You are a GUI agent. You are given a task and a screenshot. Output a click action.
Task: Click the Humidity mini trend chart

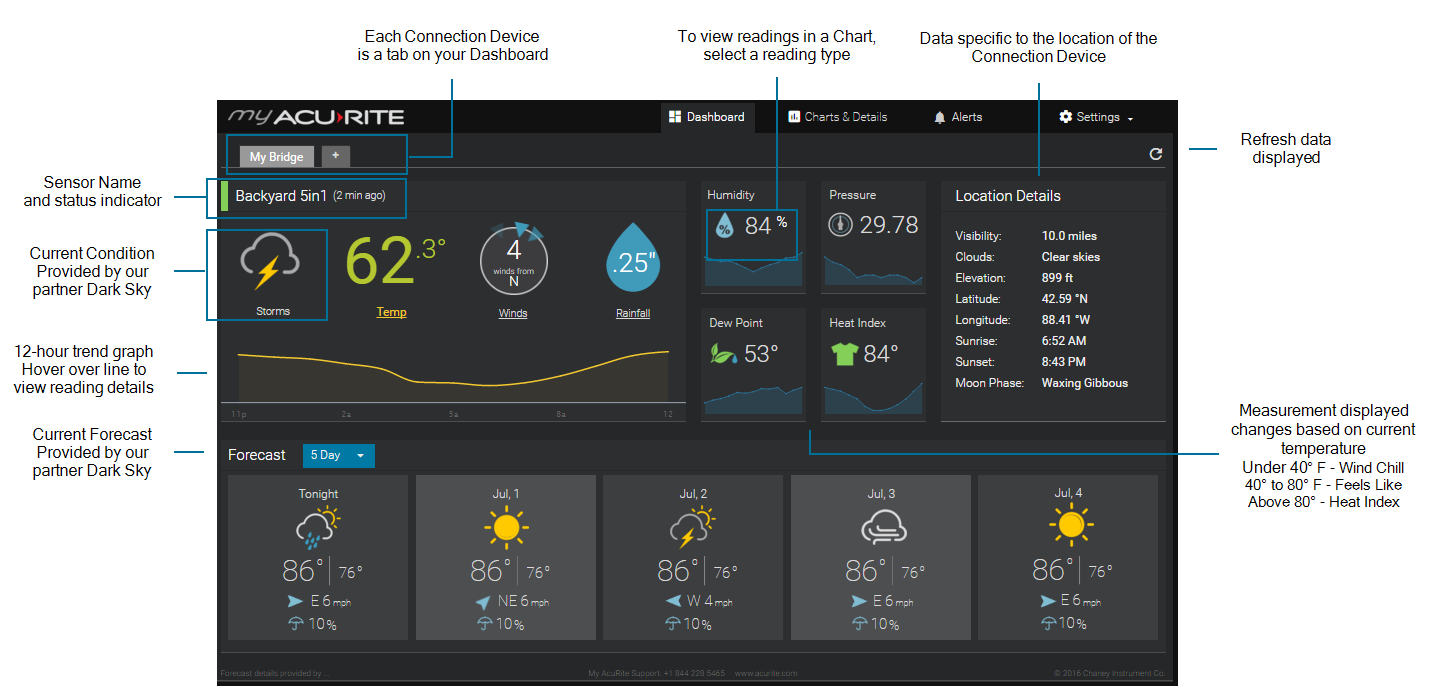[753, 268]
